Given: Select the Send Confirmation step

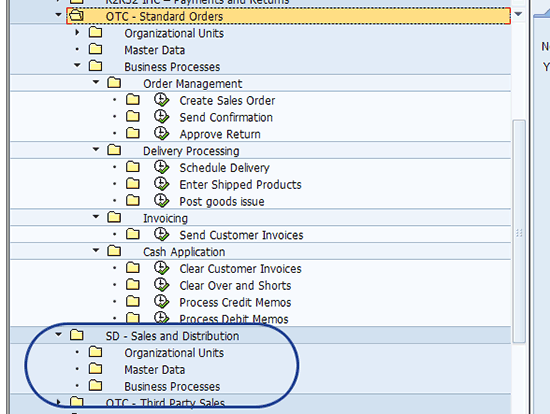Looking at the screenshot, I should point(226,118).
